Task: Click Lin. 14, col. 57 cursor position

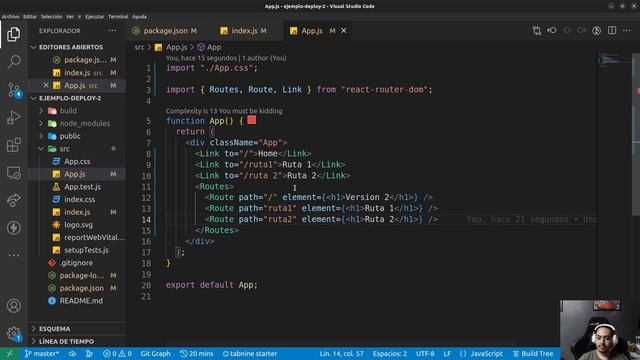Action: tap(341, 354)
